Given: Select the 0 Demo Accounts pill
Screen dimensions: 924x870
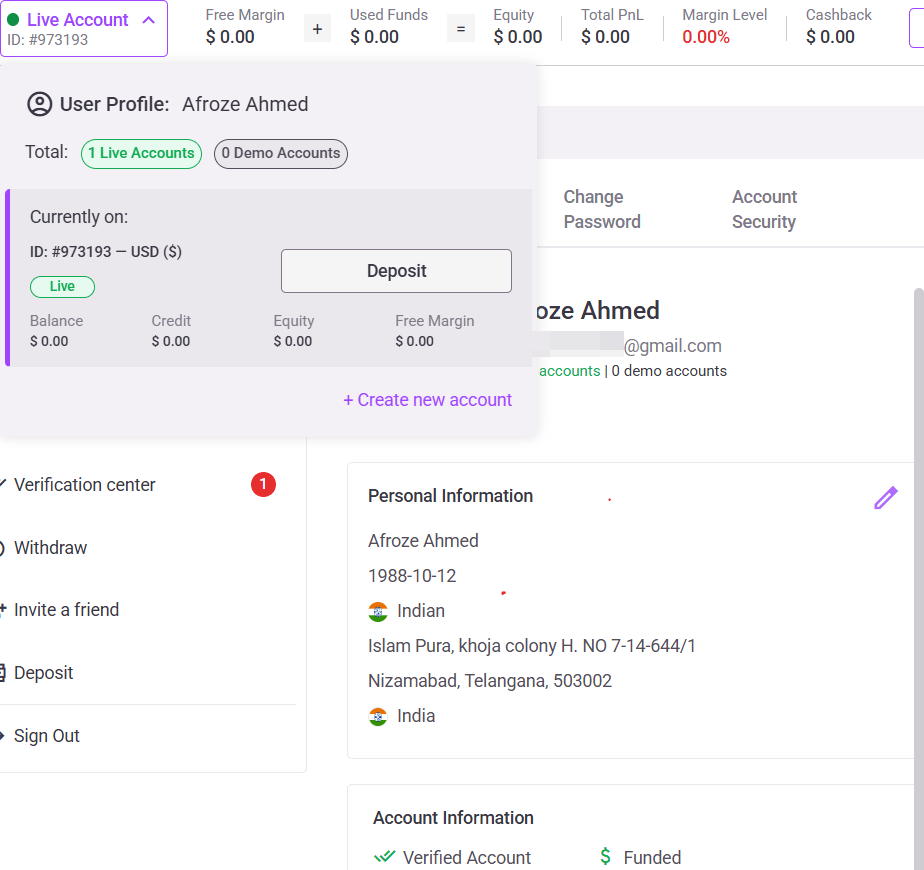Looking at the screenshot, I should 281,153.
